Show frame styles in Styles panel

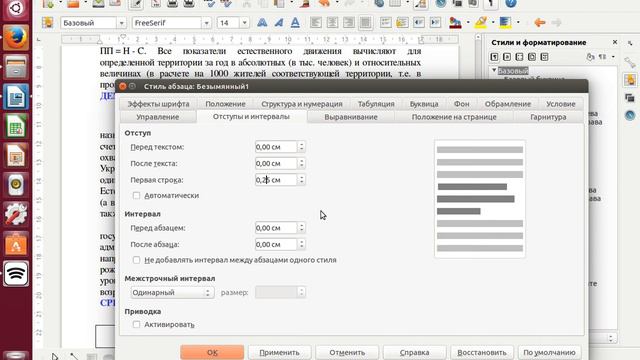pos(519,57)
